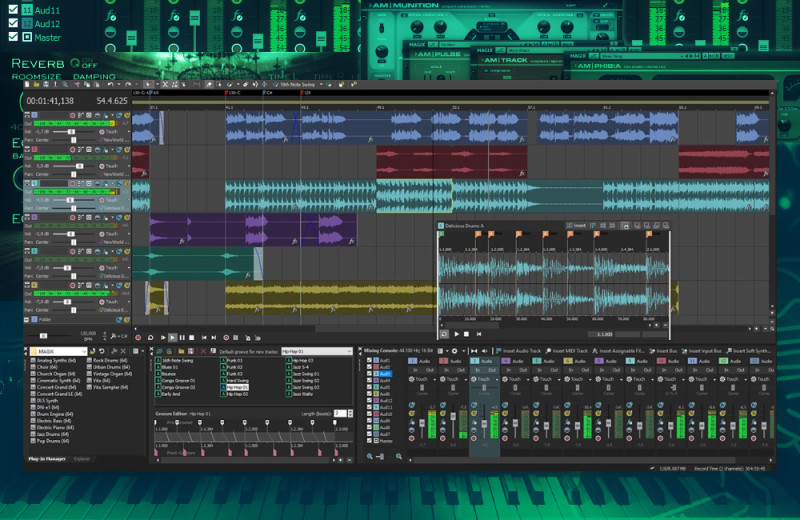Uncheck the Aud11 checkbox in background list
The height and width of the screenshot is (520, 800).
(12, 8)
